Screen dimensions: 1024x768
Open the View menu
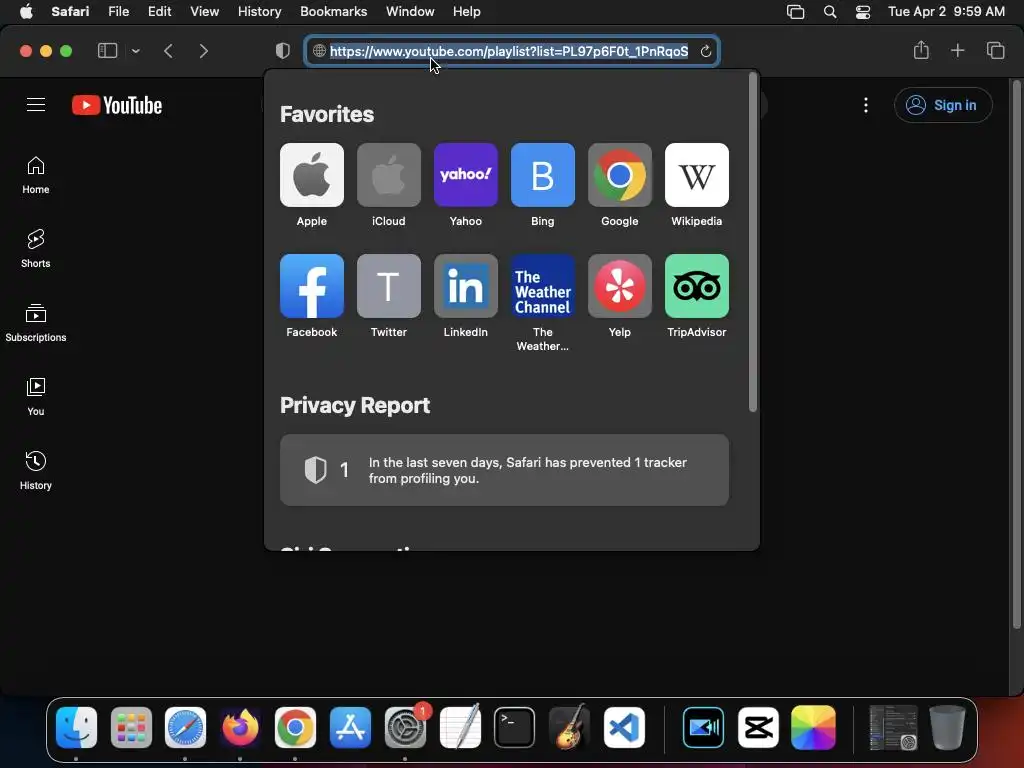204,12
